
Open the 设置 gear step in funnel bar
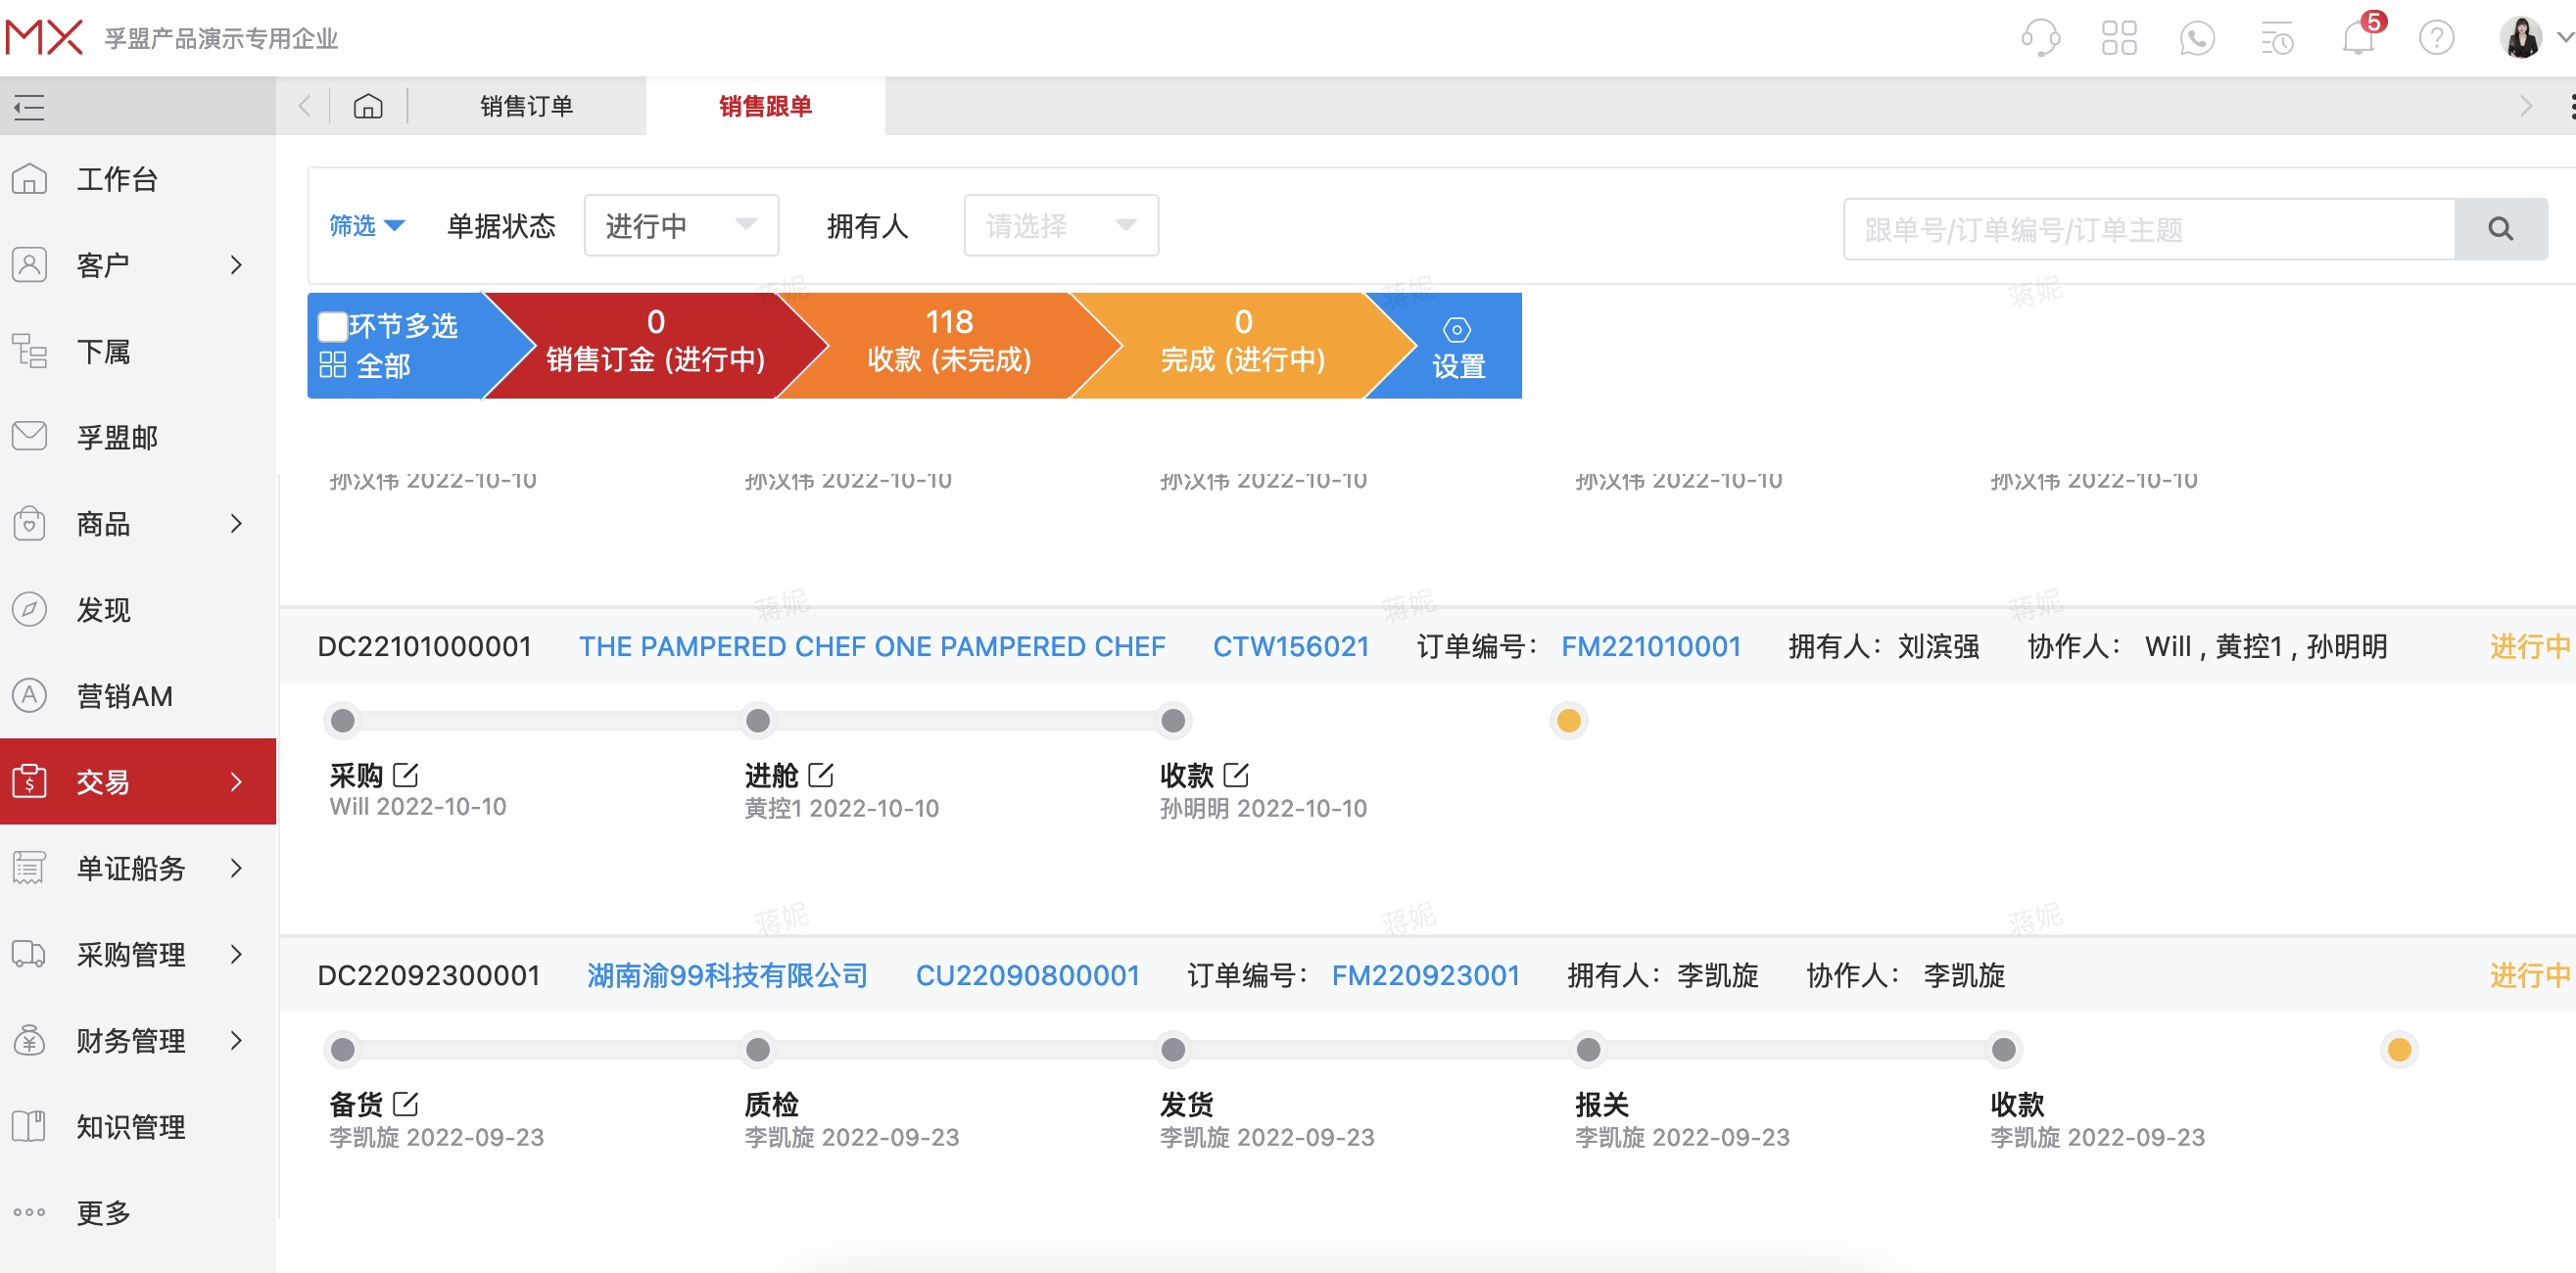(x=1456, y=345)
